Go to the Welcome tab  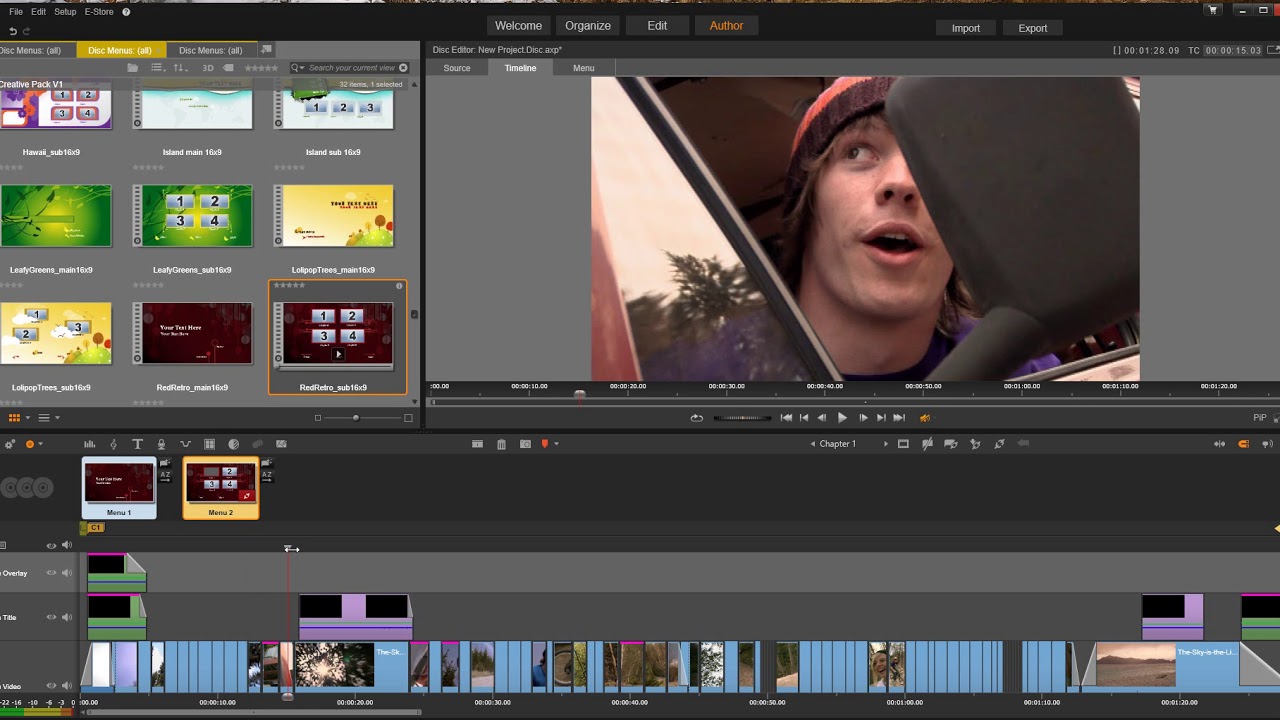coord(518,26)
